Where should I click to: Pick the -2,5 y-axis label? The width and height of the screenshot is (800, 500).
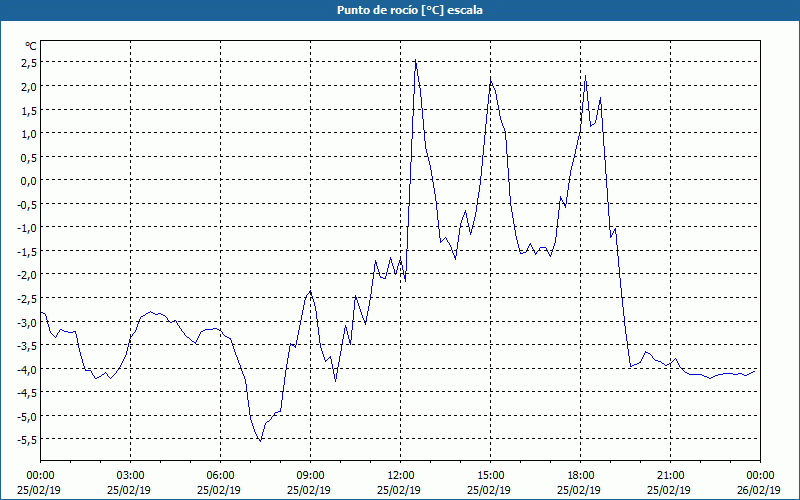[27, 298]
